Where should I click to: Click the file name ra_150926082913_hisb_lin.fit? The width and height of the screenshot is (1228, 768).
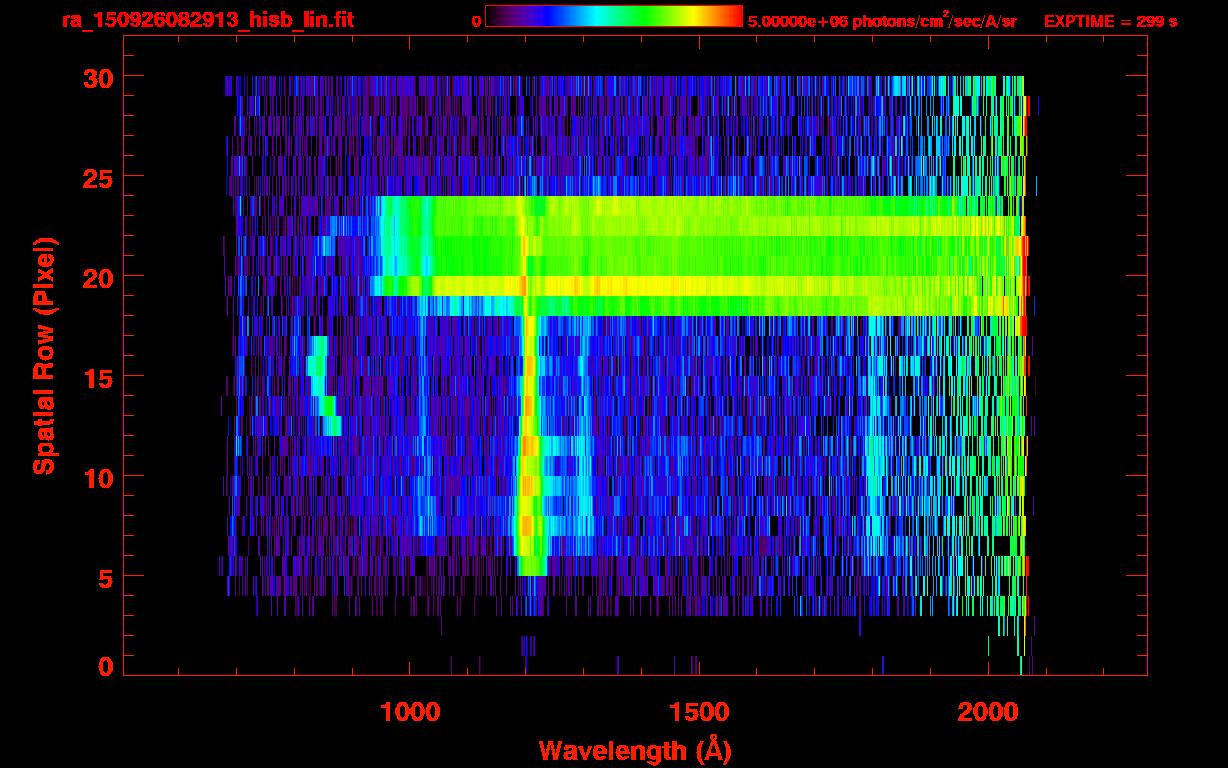click(x=207, y=20)
